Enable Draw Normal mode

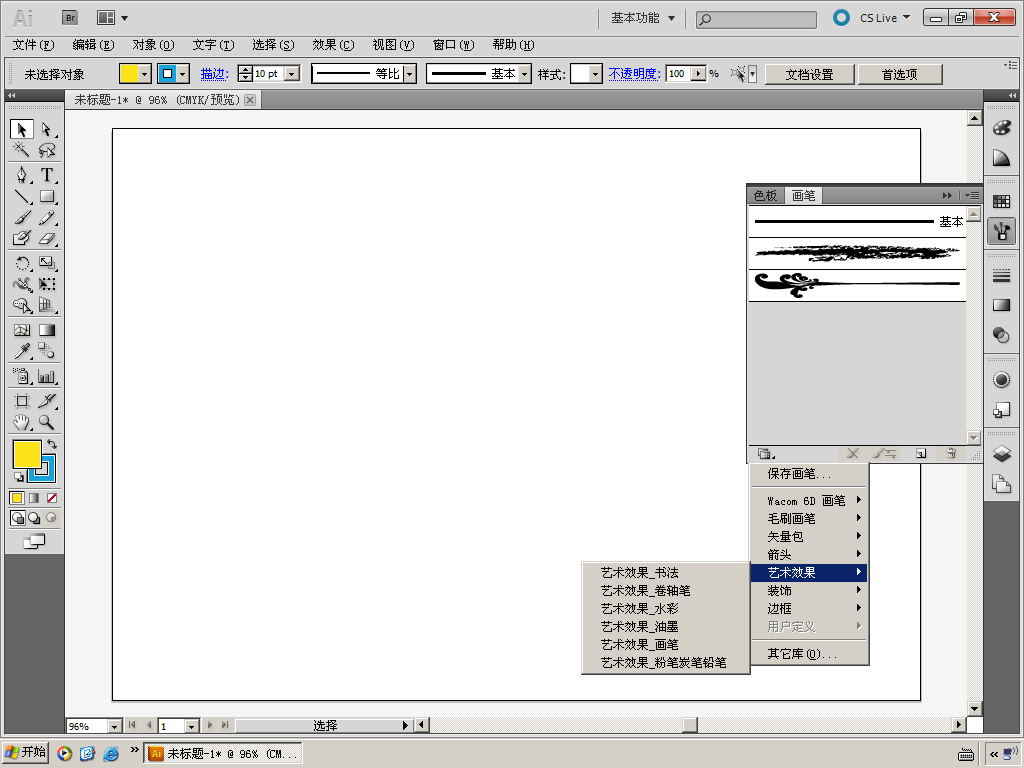18,518
